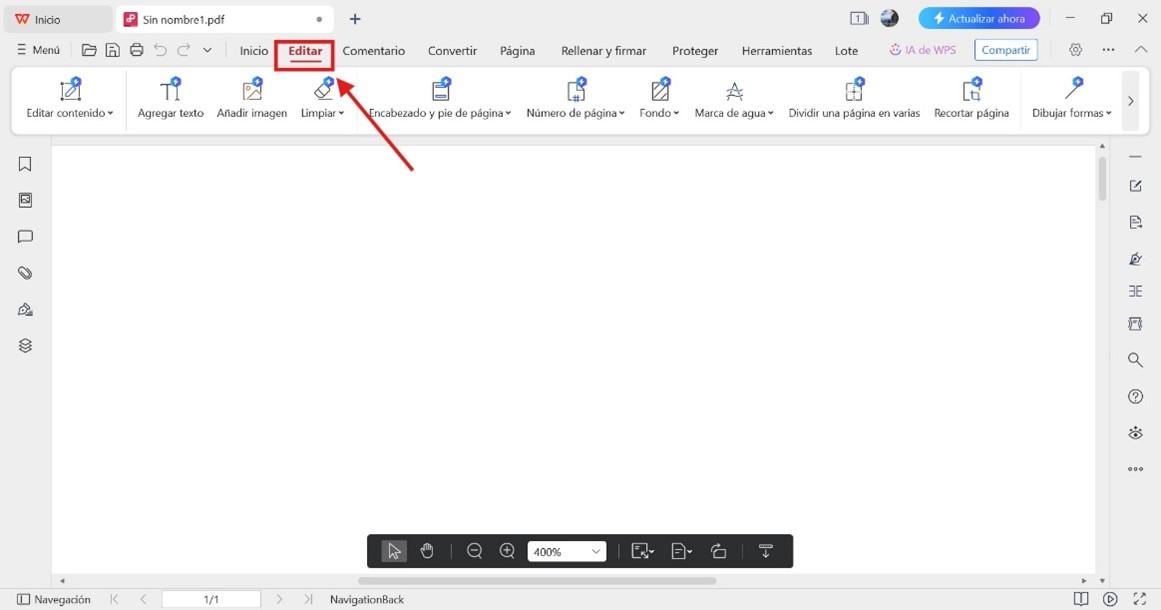Select the hand pan tool

(x=427, y=550)
